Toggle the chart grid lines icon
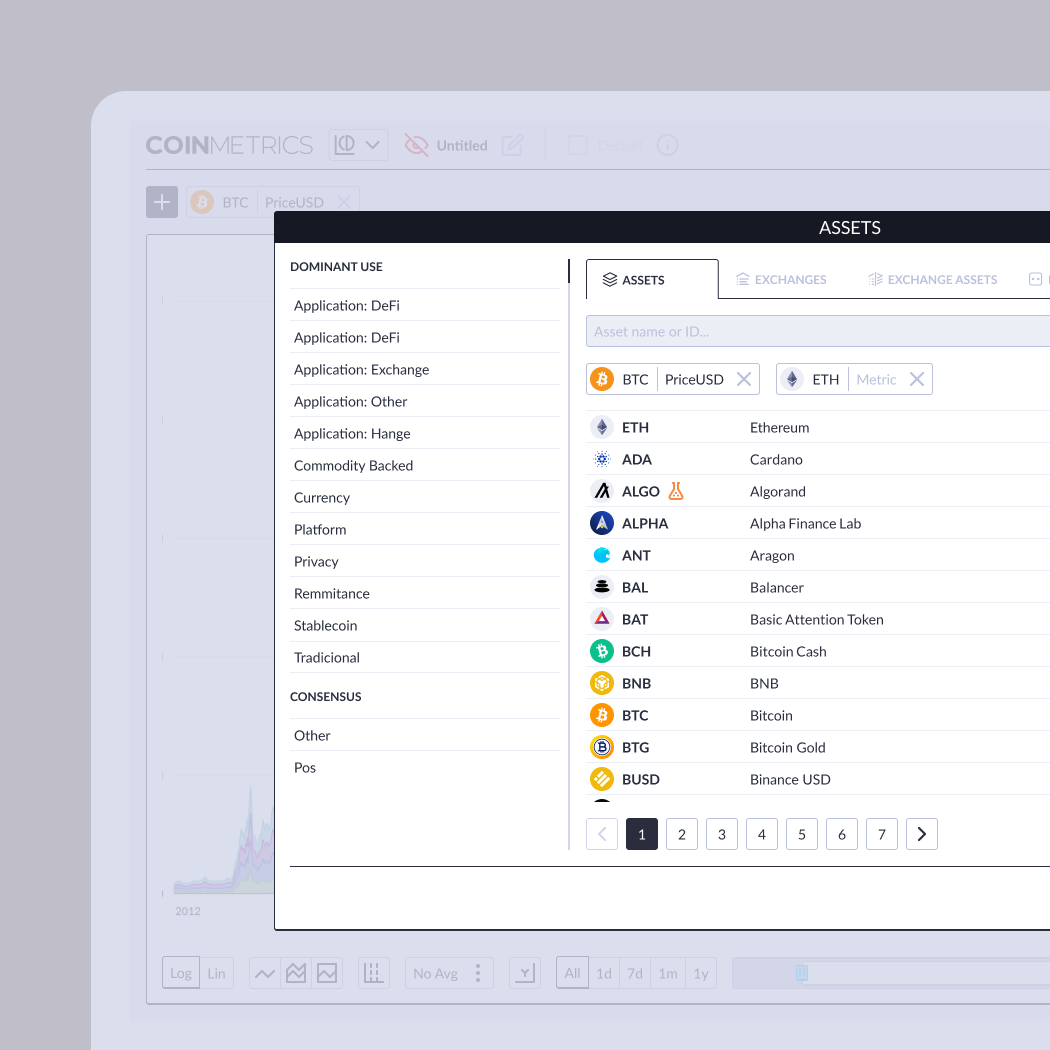 374,973
